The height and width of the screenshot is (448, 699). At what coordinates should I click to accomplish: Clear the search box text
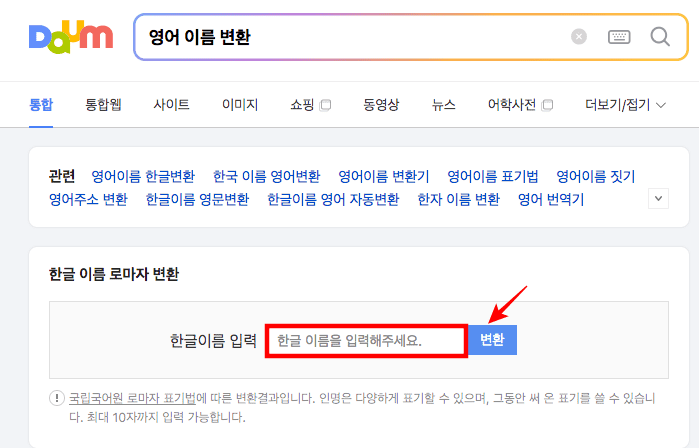579,37
